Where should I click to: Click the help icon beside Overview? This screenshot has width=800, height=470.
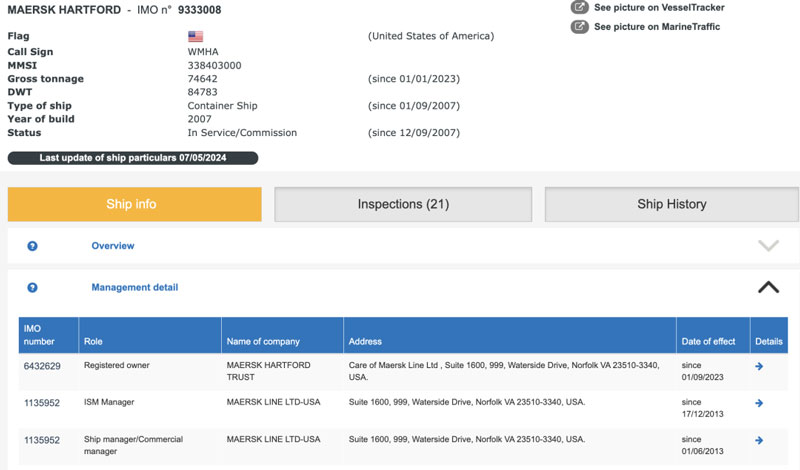[x=32, y=246]
